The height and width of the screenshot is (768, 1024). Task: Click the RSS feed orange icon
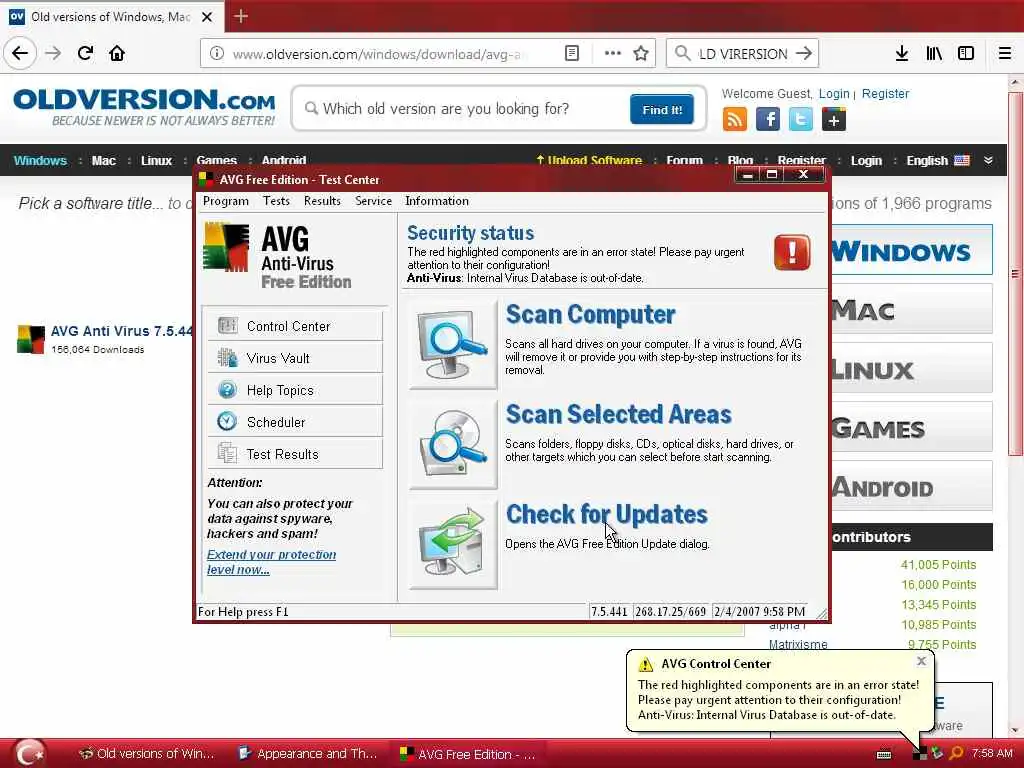(735, 120)
